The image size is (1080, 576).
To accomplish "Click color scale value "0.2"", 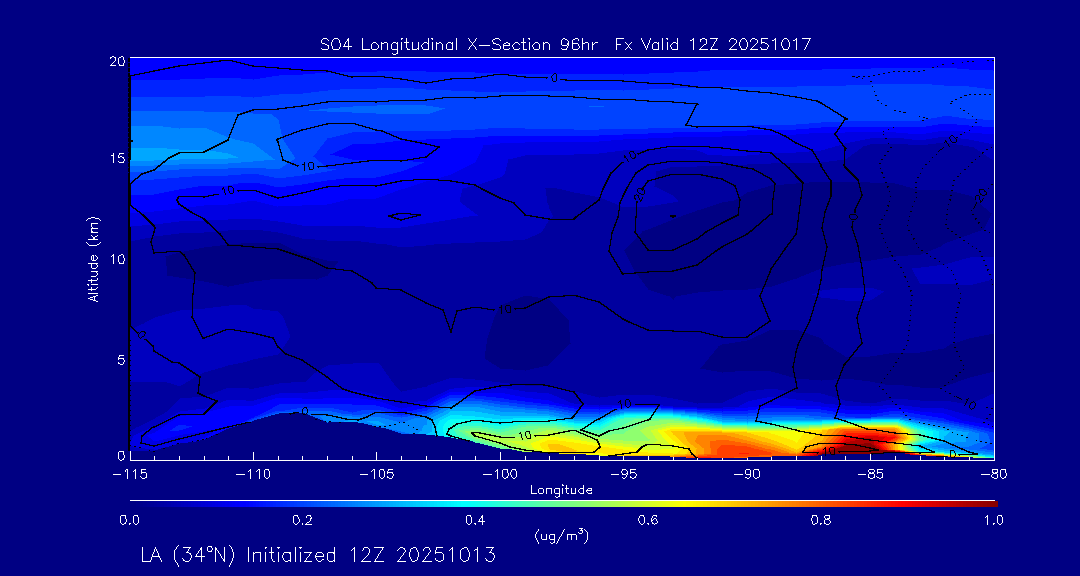I will pos(302,521).
